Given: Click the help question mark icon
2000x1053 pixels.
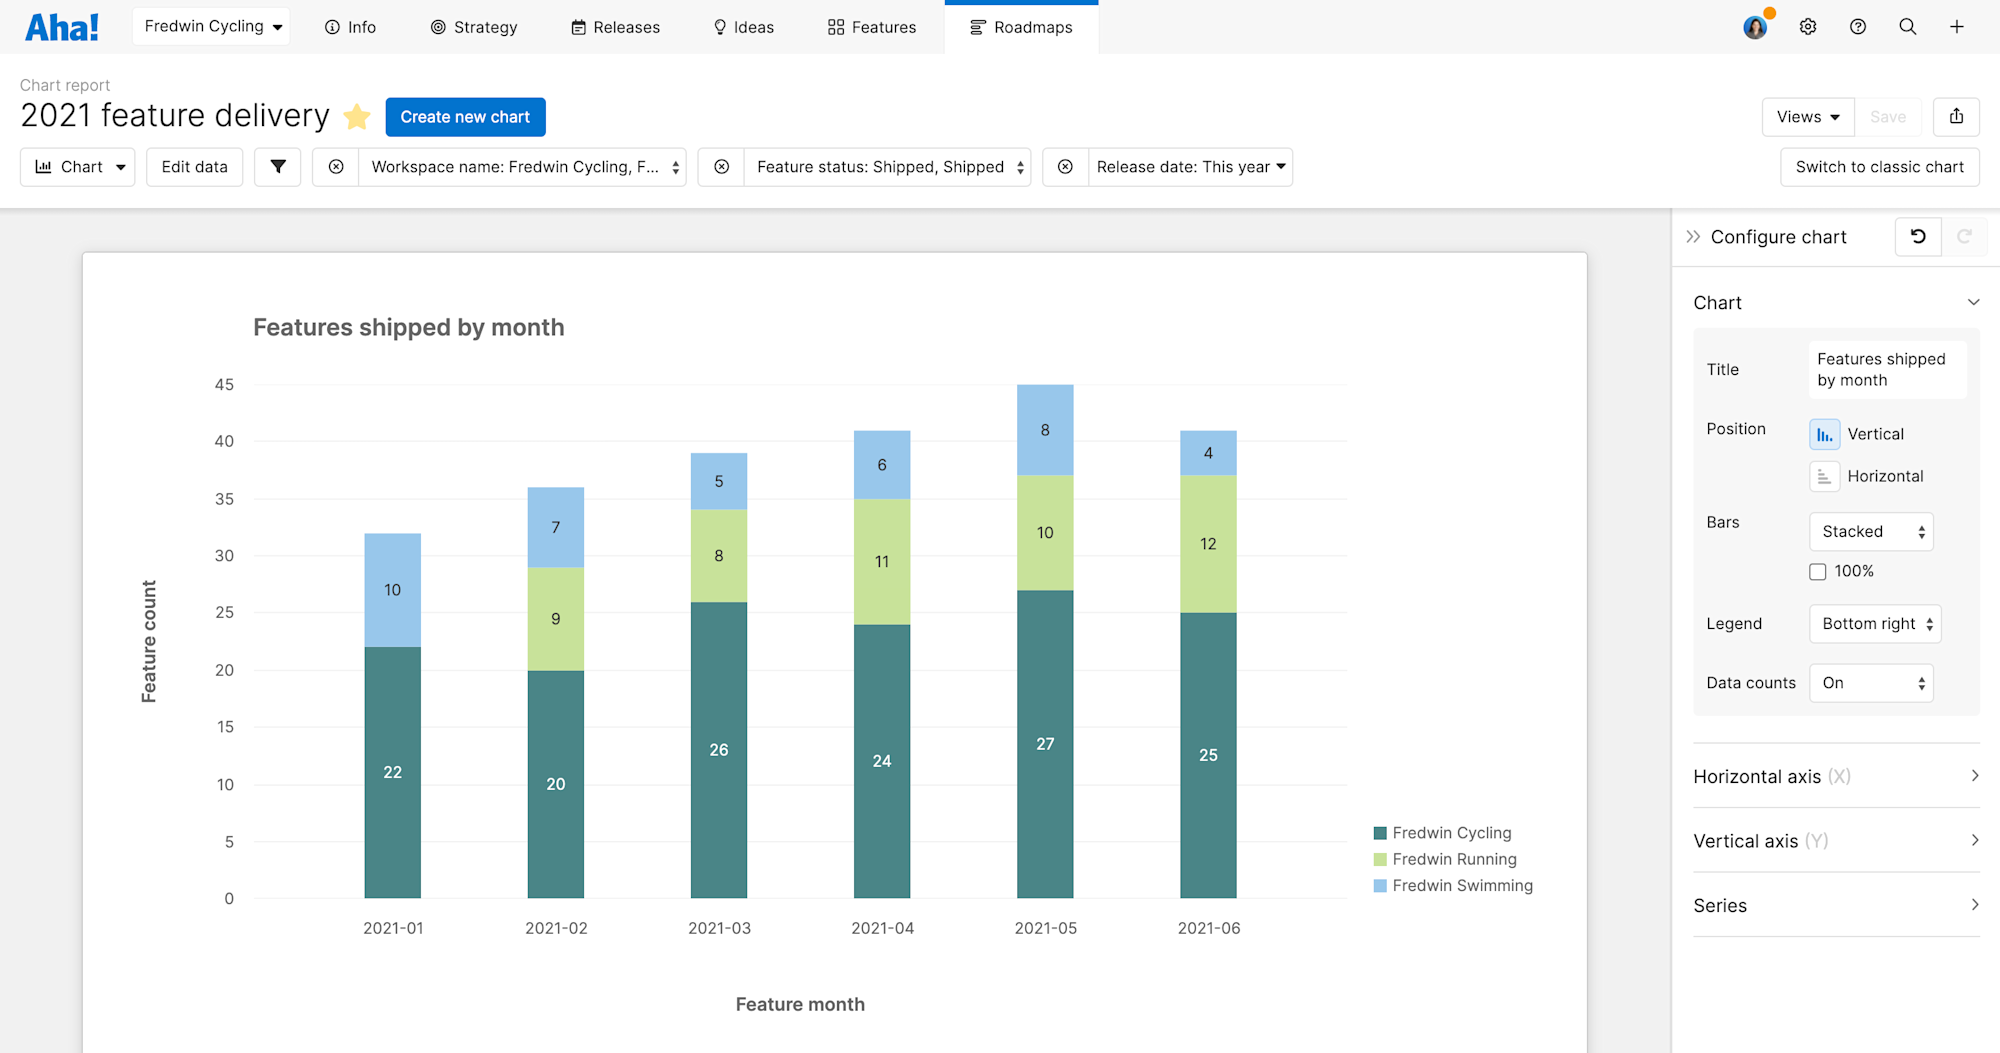Looking at the screenshot, I should pos(1858,26).
